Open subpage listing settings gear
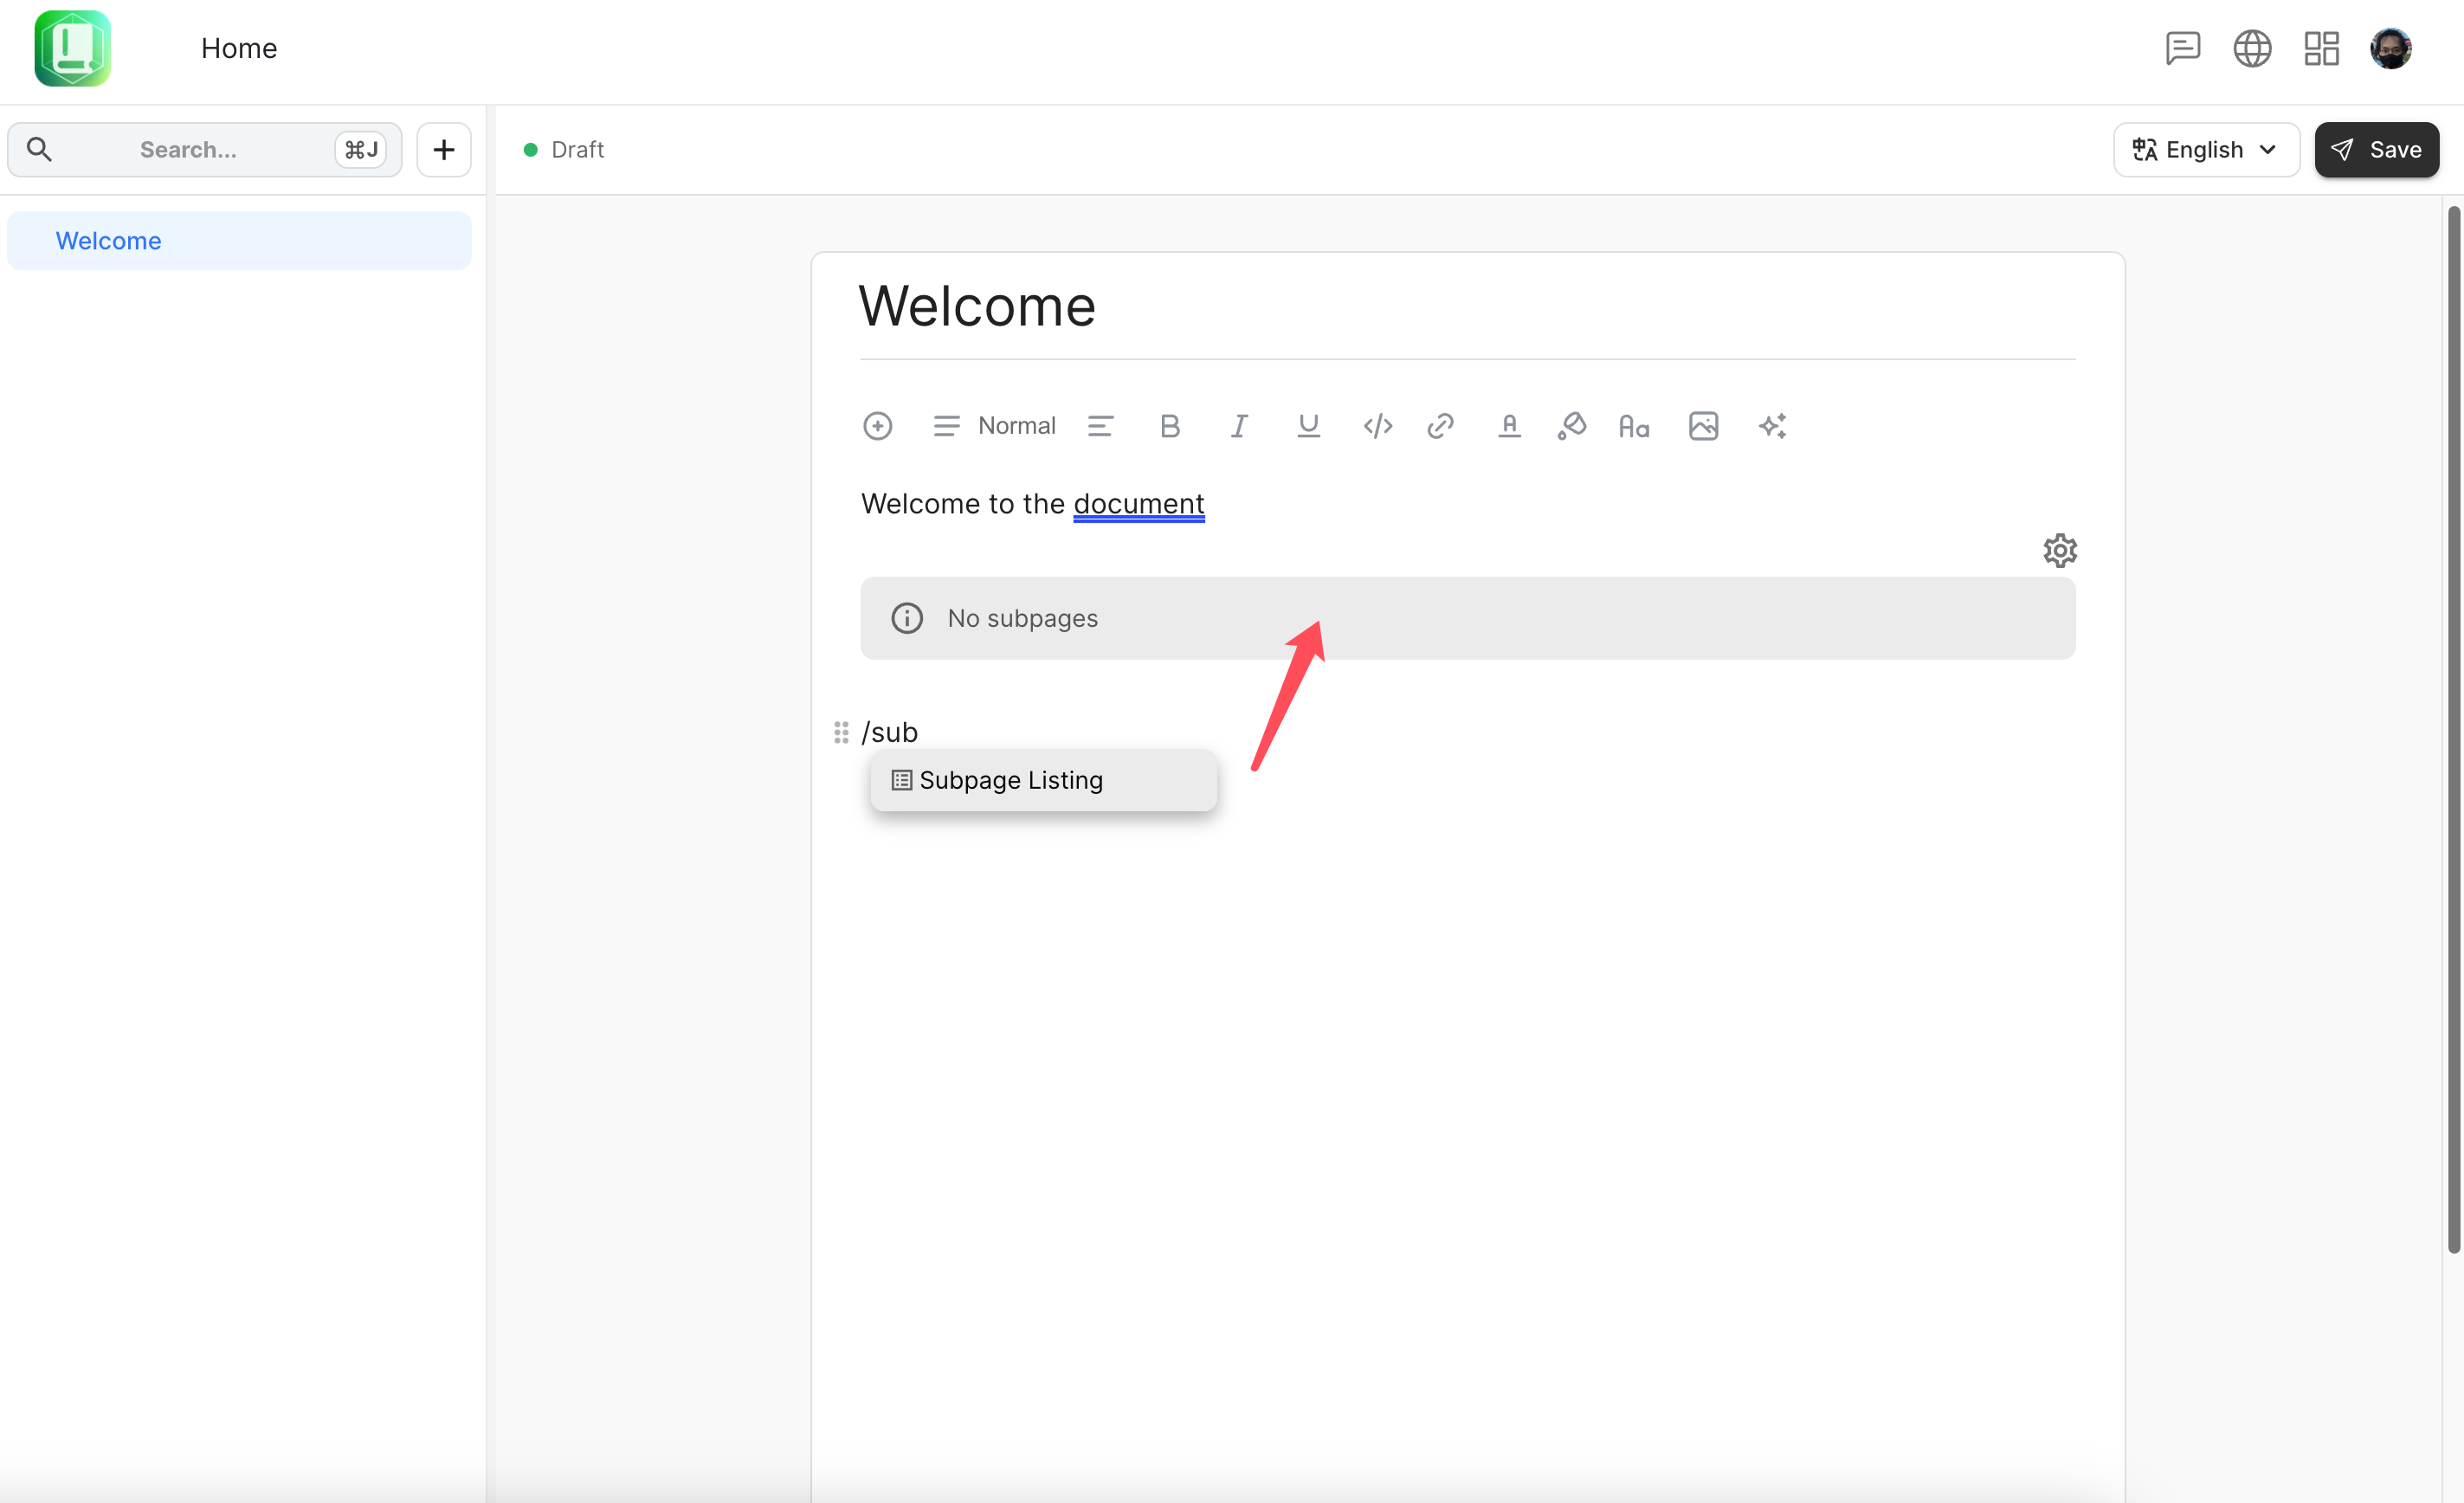 [2059, 550]
